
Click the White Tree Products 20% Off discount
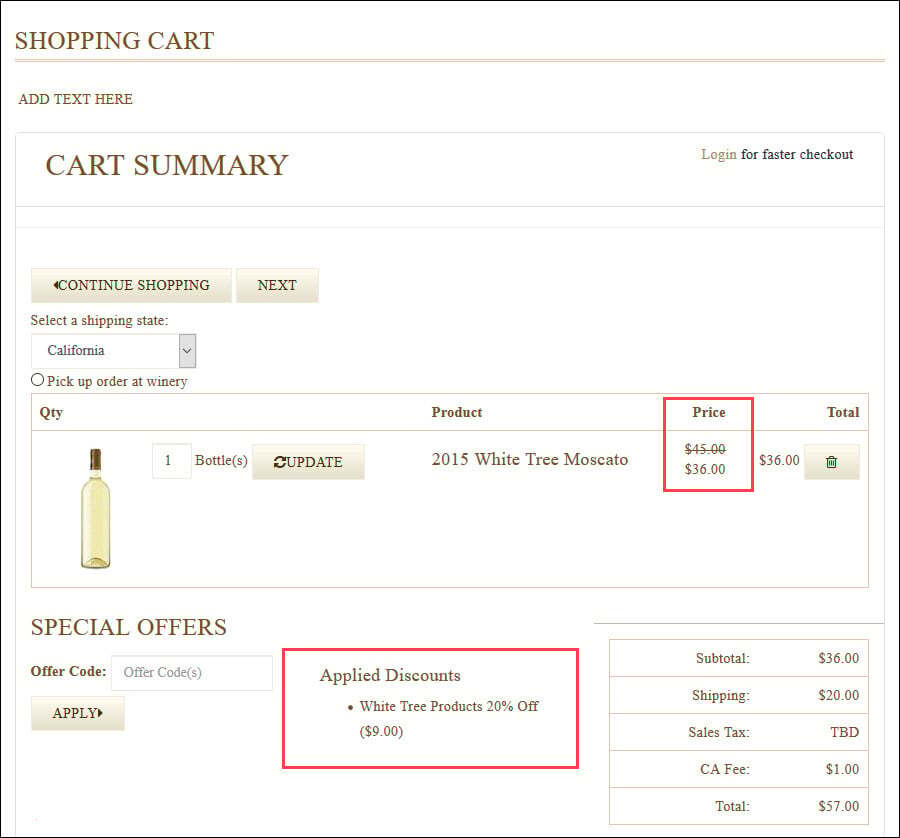449,706
